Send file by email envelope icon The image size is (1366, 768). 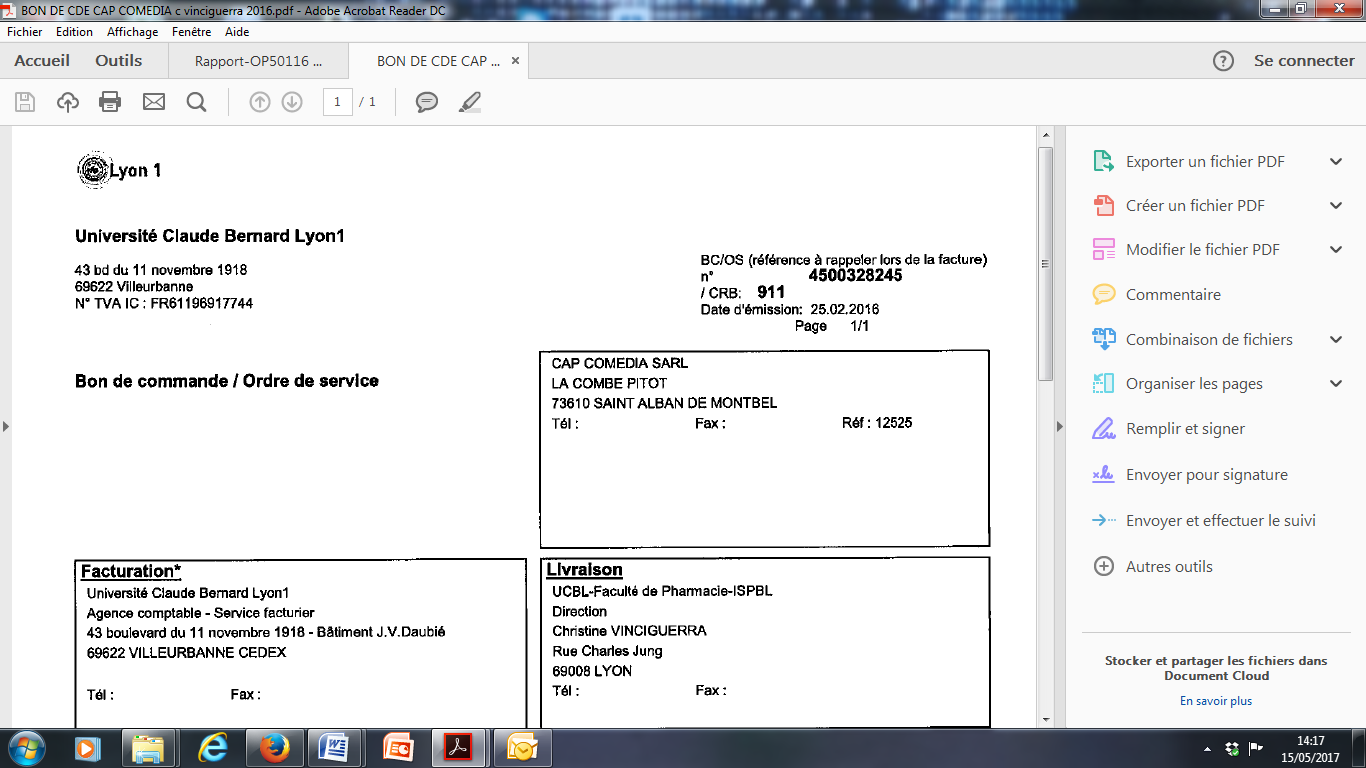[x=153, y=101]
